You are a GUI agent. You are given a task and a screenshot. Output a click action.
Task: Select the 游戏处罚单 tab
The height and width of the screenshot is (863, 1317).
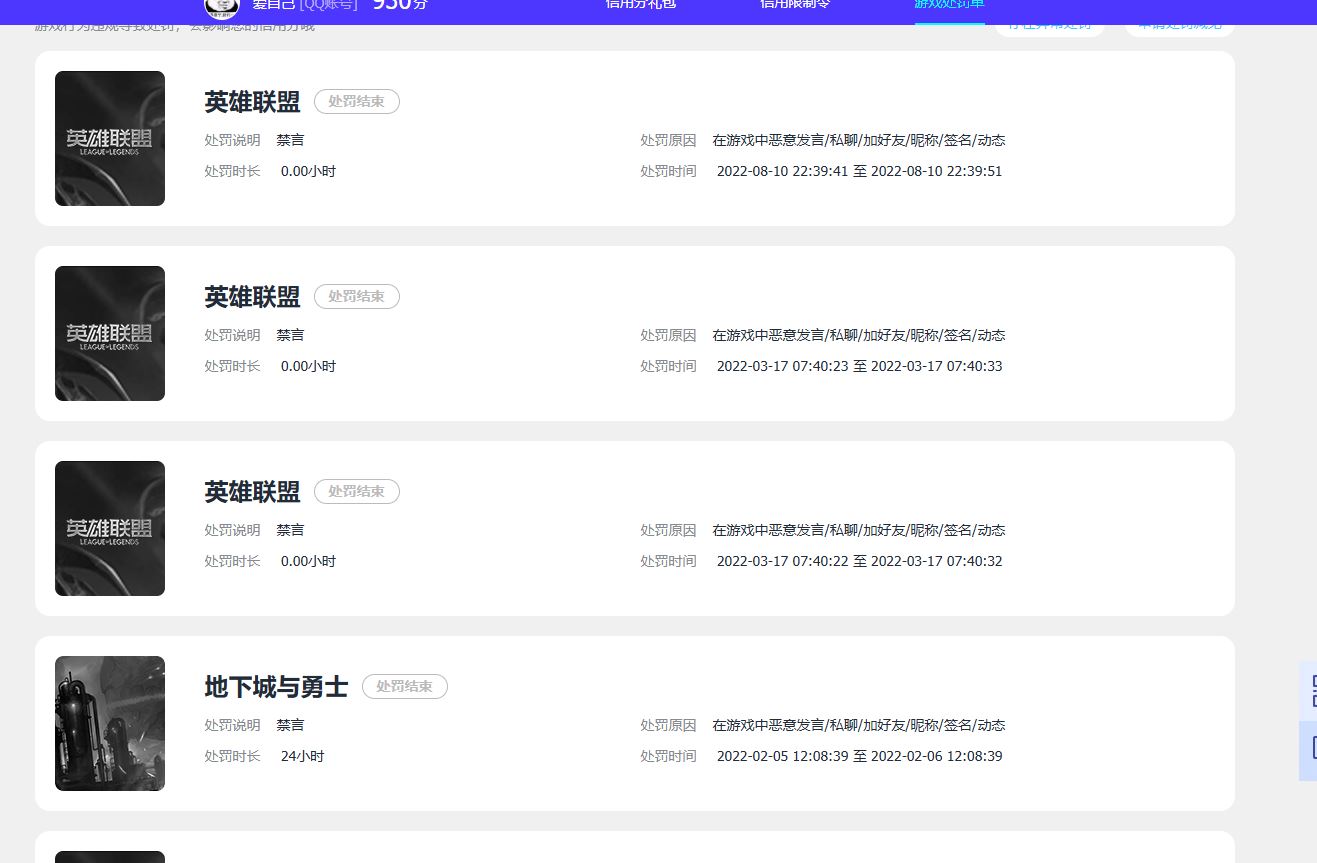949,5
